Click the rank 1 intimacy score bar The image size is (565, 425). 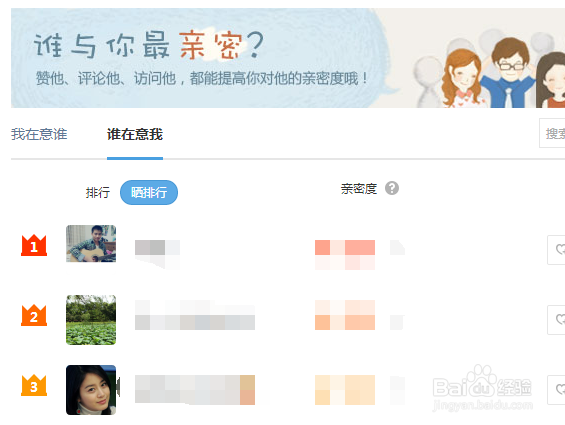click(345, 254)
